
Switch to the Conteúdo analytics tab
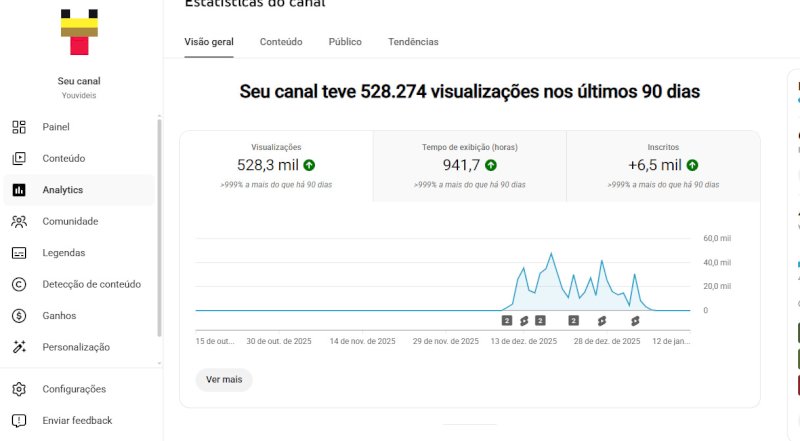click(281, 42)
